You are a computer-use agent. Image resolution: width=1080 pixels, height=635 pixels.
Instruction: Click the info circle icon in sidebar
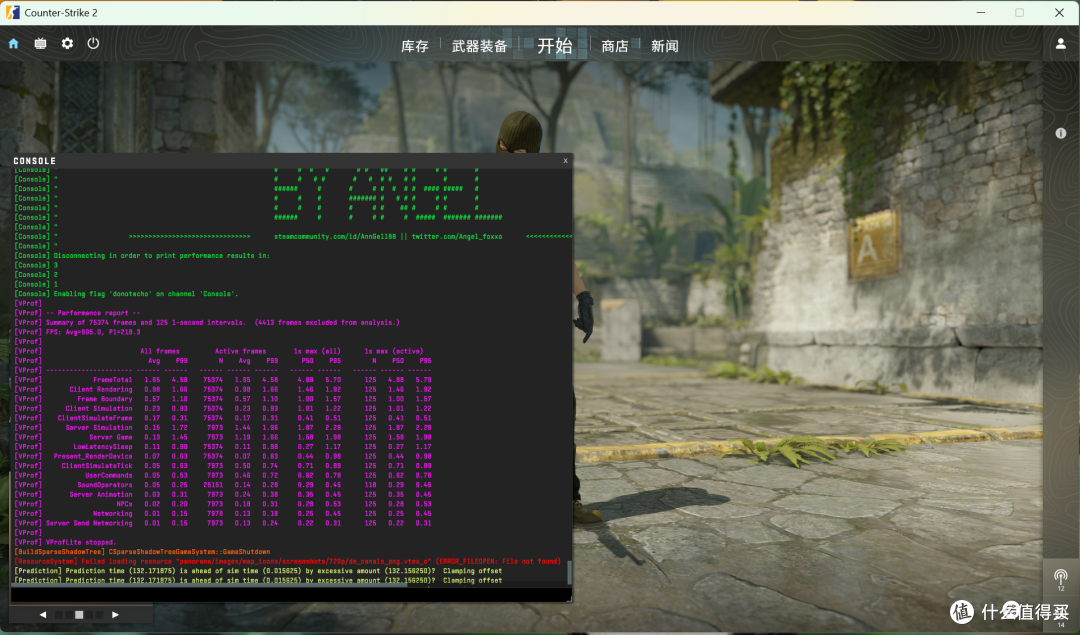pyautogui.click(x=1061, y=133)
